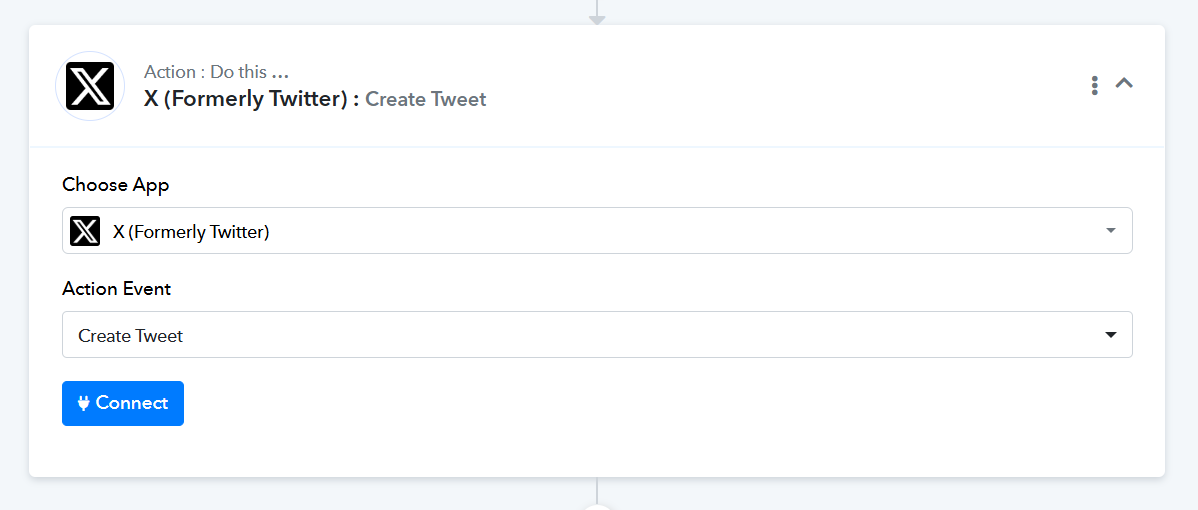This screenshot has width=1198, height=510.
Task: Click the "Action : Do this …" header text
Action: pos(216,72)
